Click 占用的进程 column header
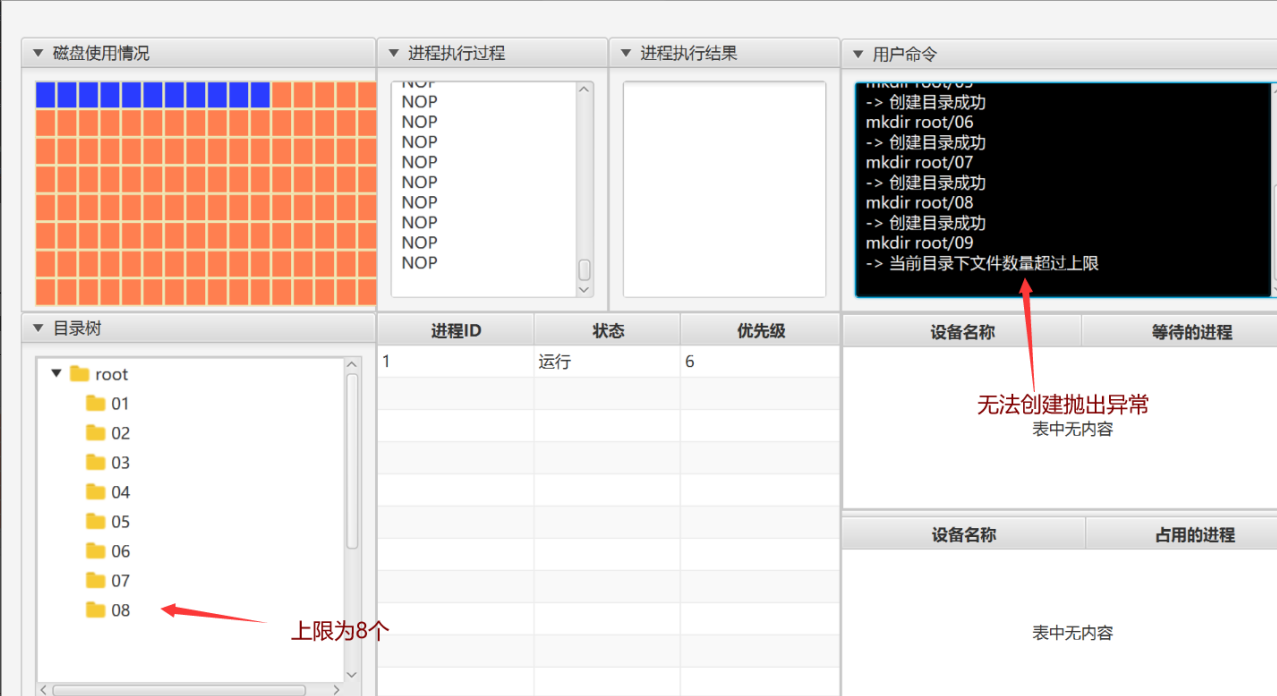Screen dimensions: 1277x696 tap(1181, 534)
